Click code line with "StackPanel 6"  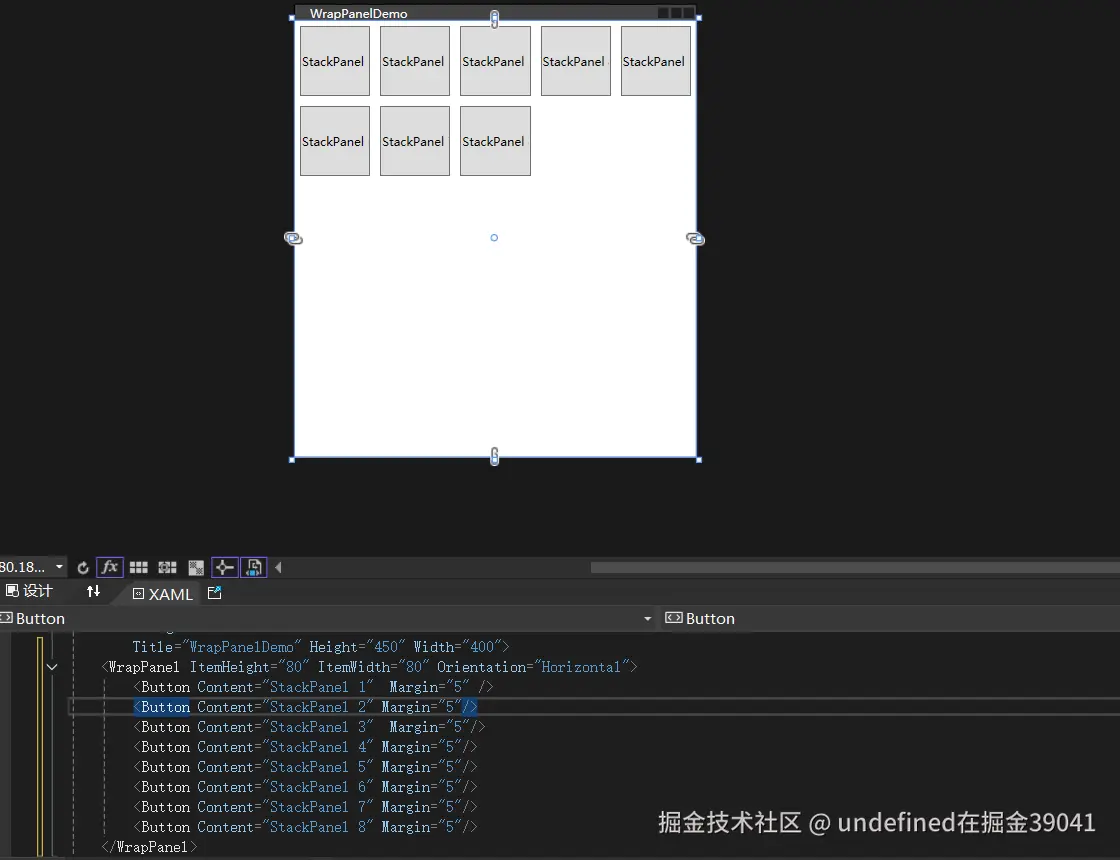305,787
